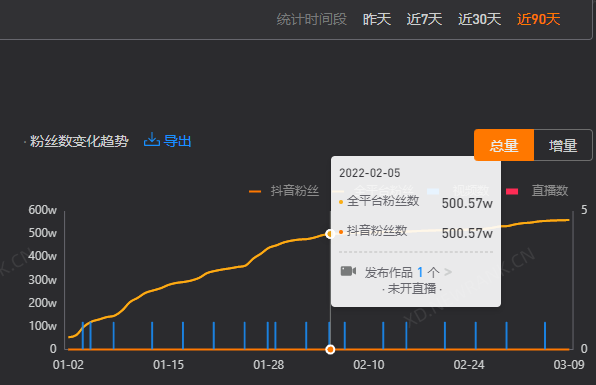Click the last blue video bar near 03-09
Viewport: 596px width, 385px height.
(x=545, y=336)
